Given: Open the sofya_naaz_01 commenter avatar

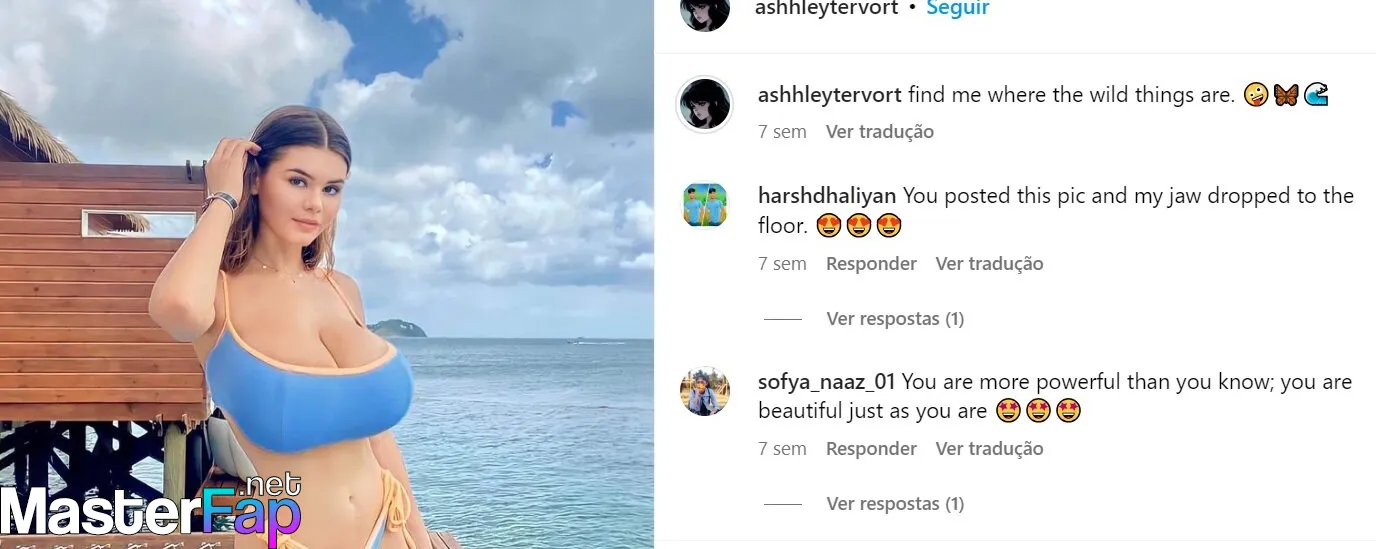Looking at the screenshot, I should coord(705,390).
